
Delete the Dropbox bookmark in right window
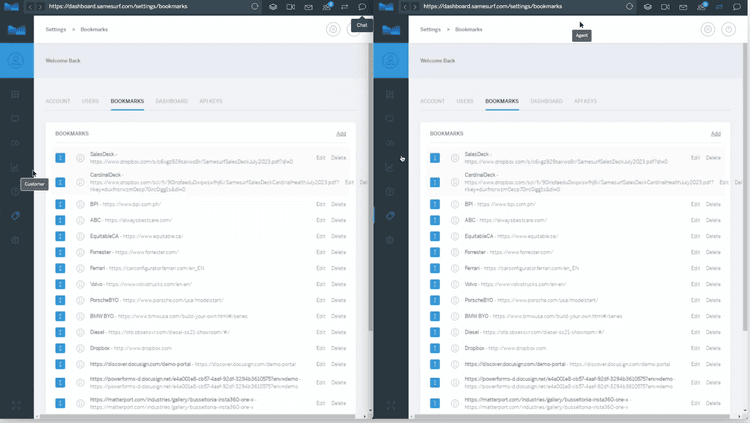713,348
